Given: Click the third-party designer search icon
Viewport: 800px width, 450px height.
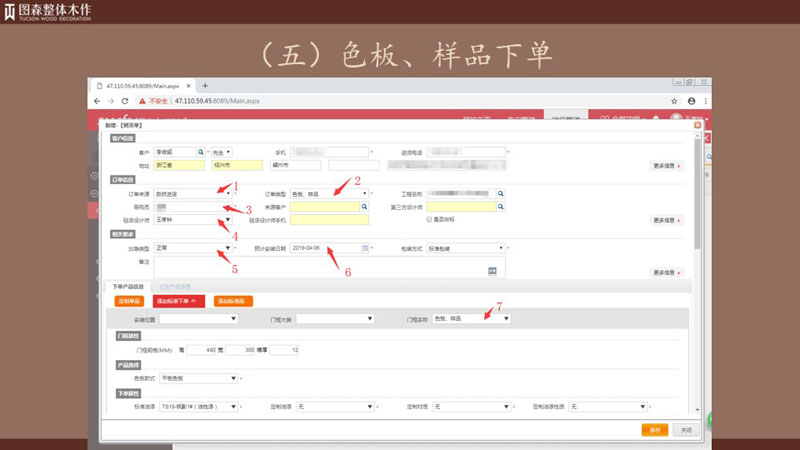Looking at the screenshot, I should tap(501, 207).
